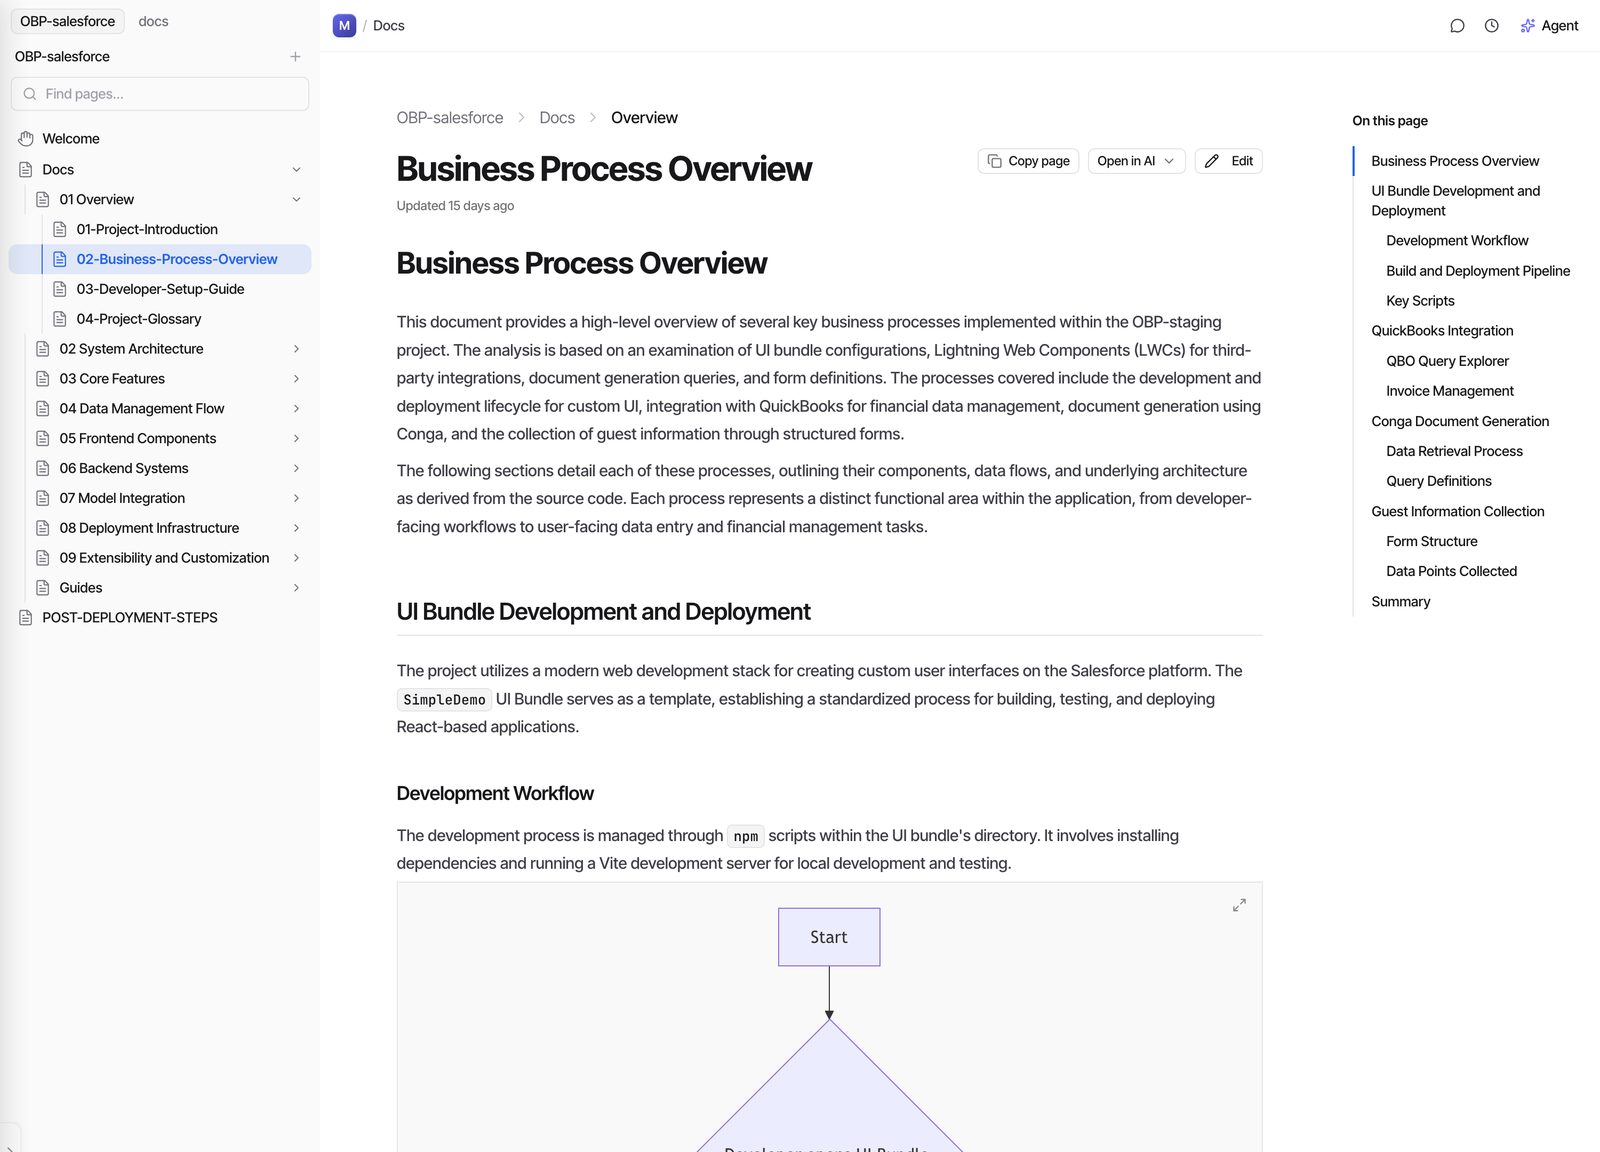The image size is (1600, 1152).
Task: Open the Agent sparkle icon
Action: pyautogui.click(x=1527, y=26)
